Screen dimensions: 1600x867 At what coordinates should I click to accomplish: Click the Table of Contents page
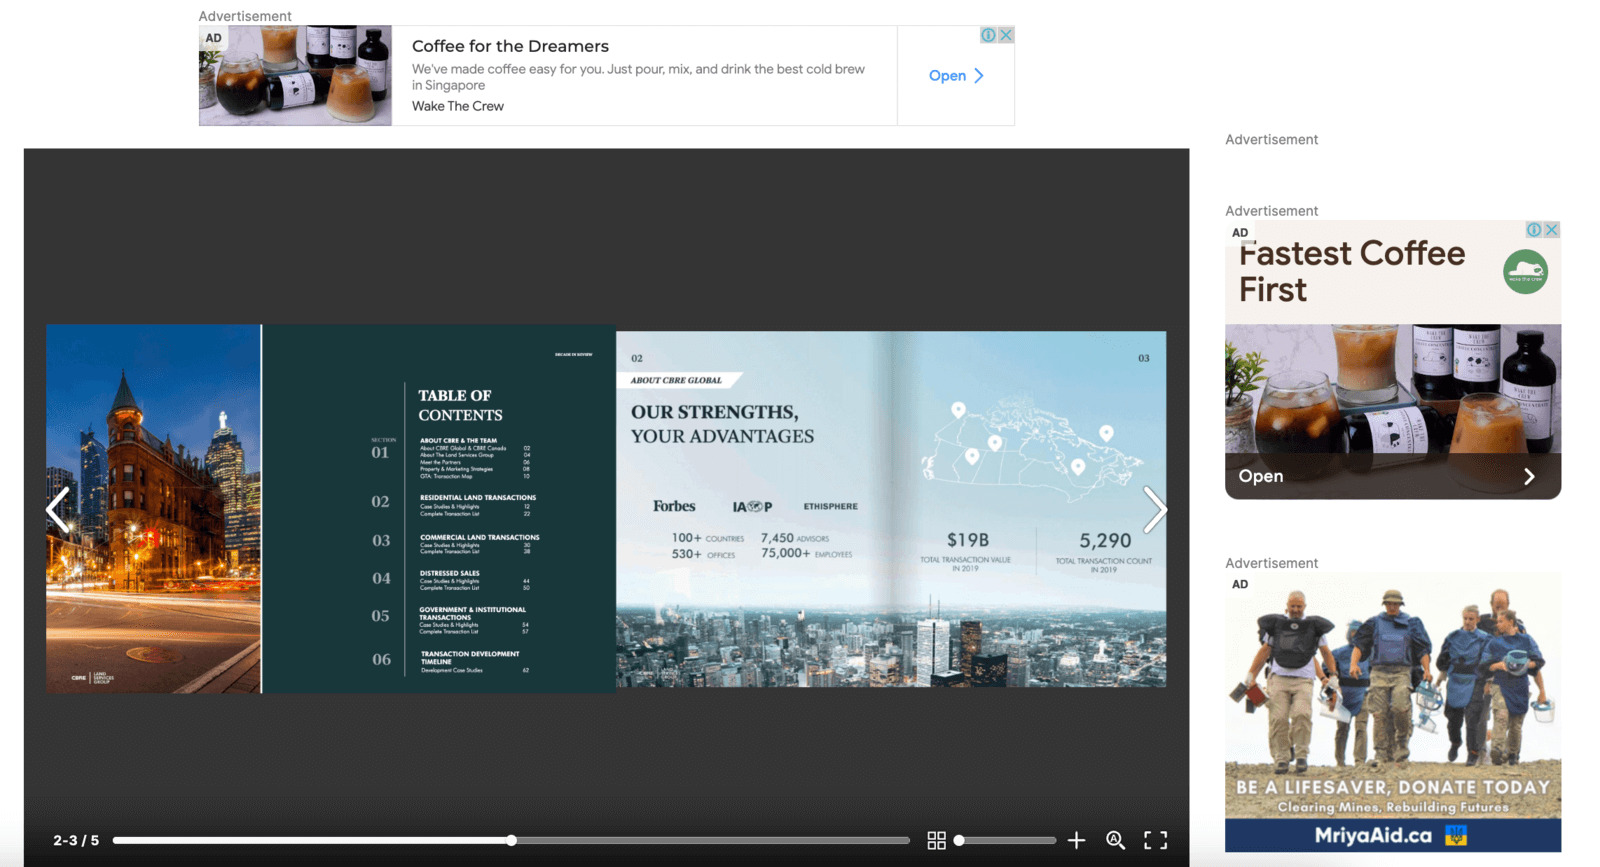point(439,508)
